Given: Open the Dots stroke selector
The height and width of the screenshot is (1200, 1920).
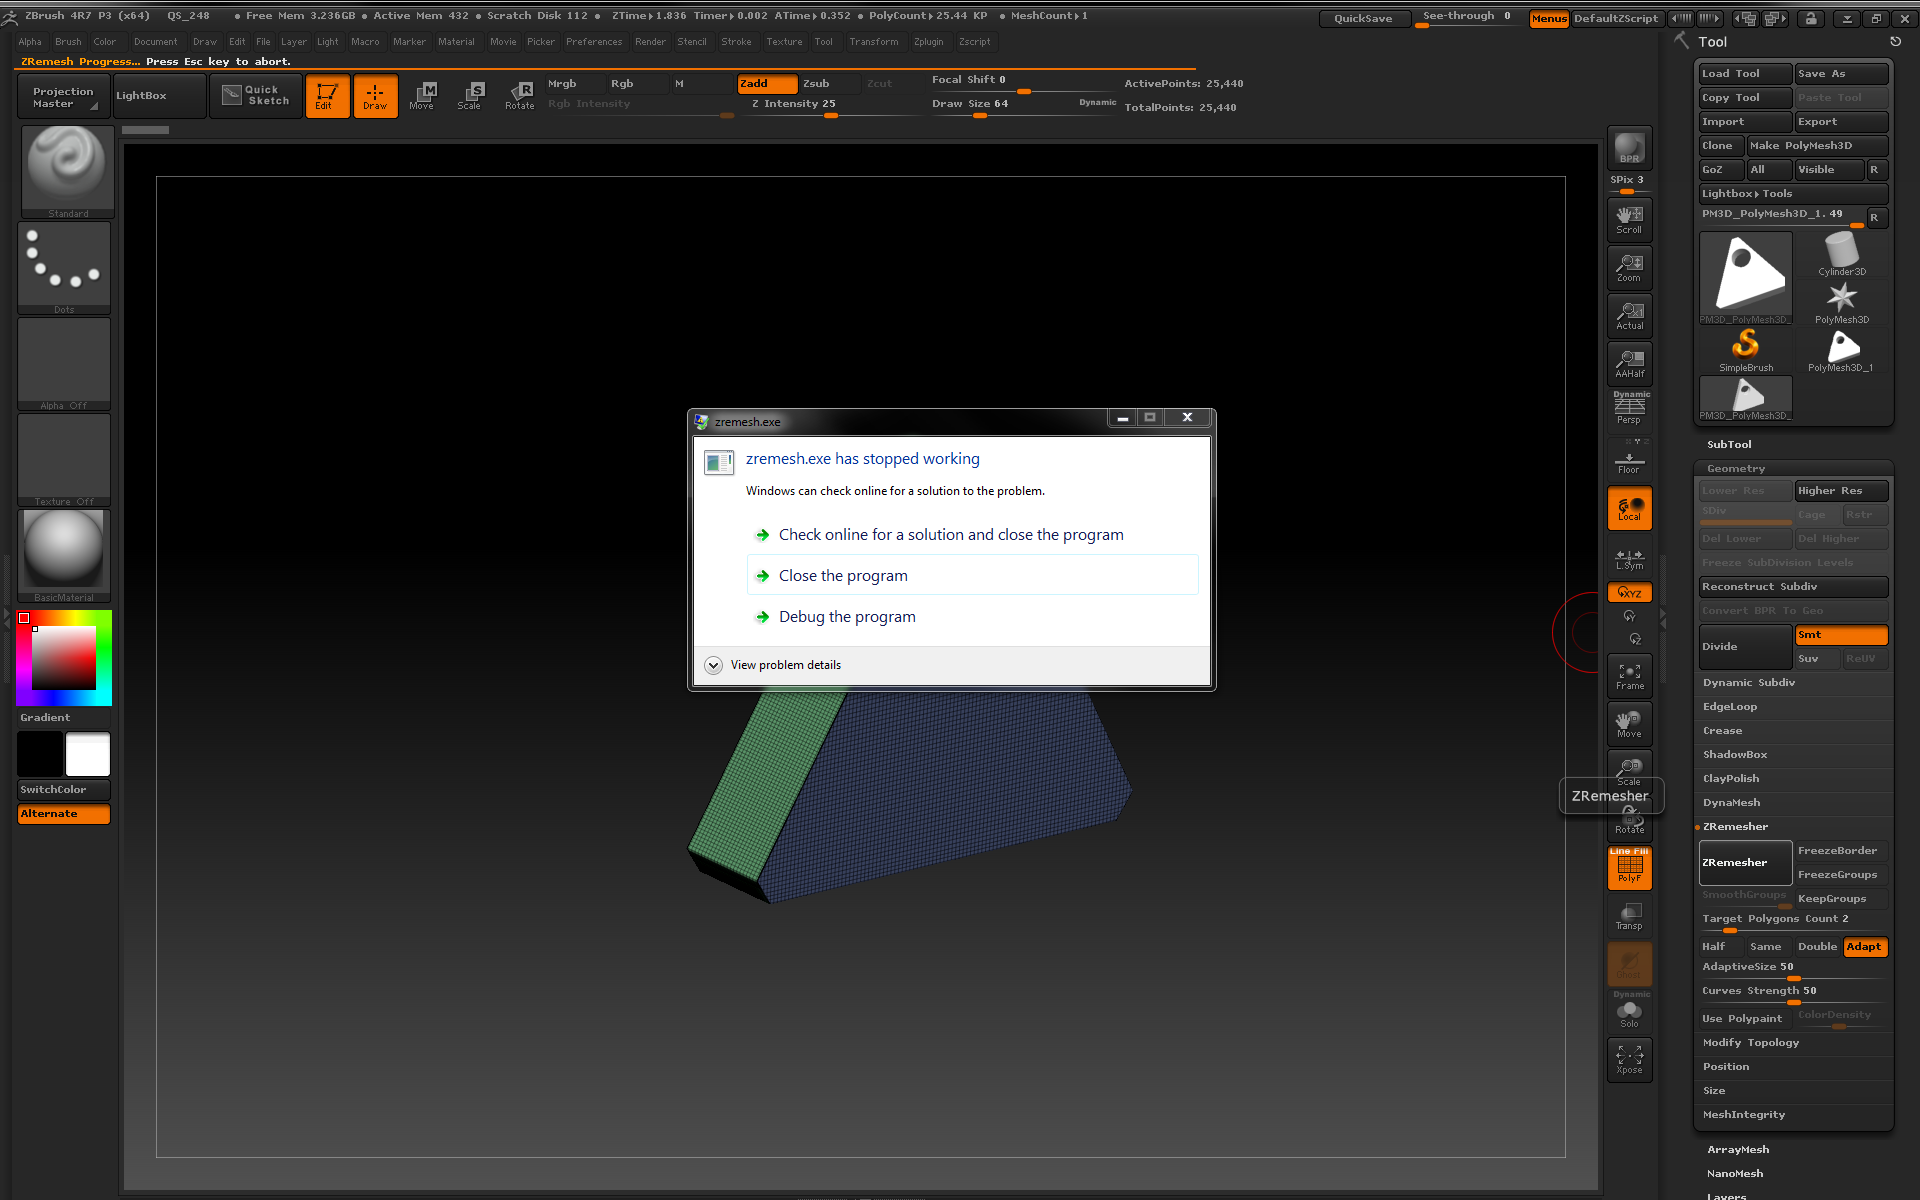Looking at the screenshot, I should coord(64,268).
